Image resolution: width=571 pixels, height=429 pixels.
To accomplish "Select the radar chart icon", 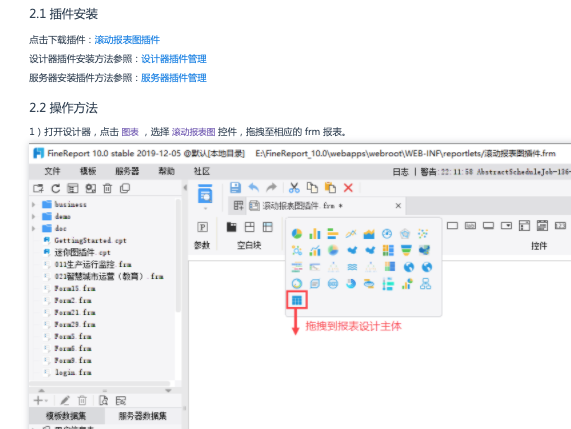I will (x=405, y=233).
